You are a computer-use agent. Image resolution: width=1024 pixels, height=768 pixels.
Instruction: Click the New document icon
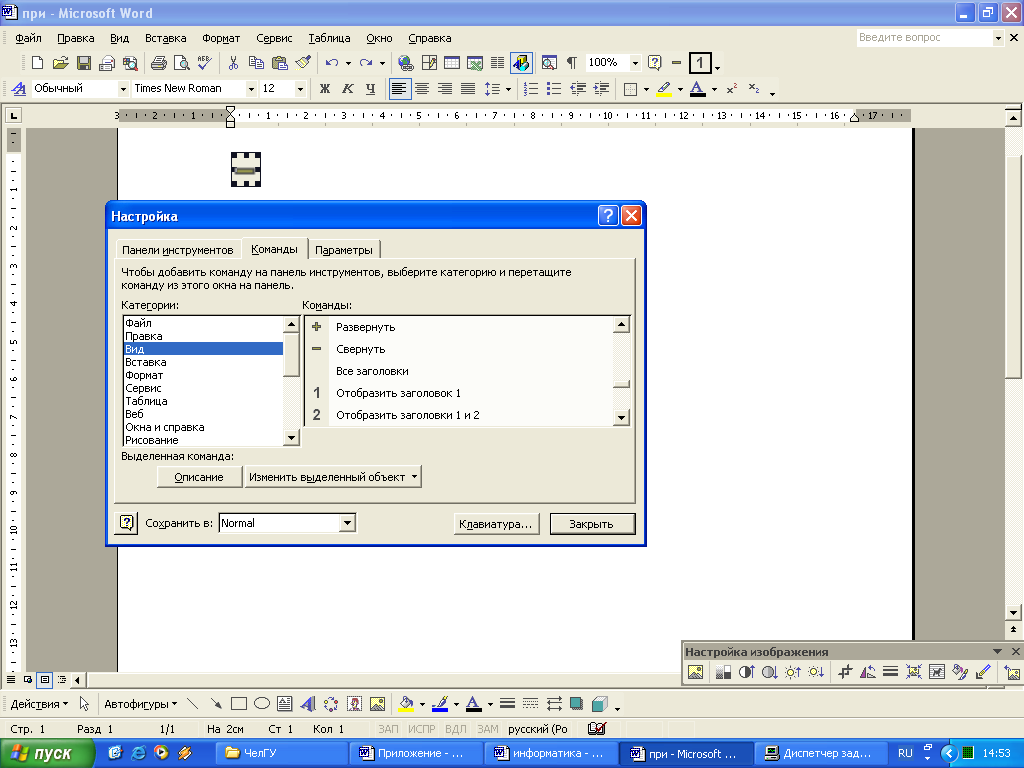coord(37,63)
